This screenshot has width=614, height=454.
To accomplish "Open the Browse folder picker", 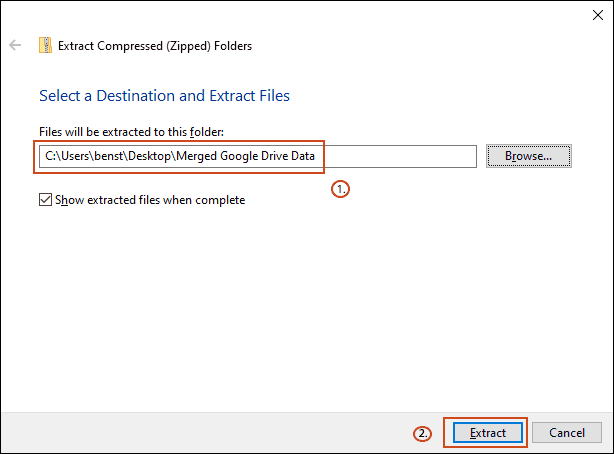I will 528,156.
